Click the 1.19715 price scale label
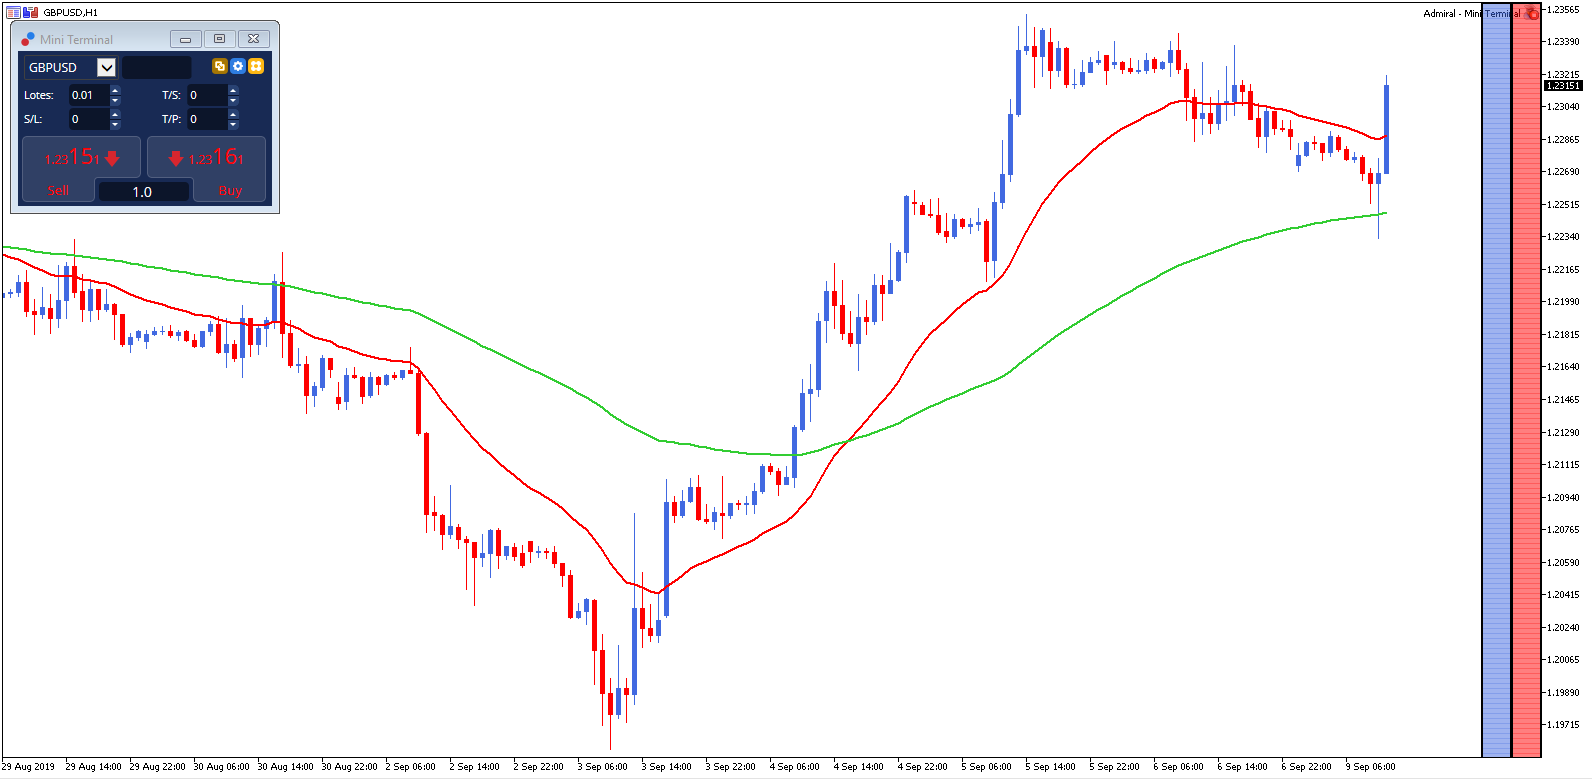The width and height of the screenshot is (1592, 779). (1563, 725)
